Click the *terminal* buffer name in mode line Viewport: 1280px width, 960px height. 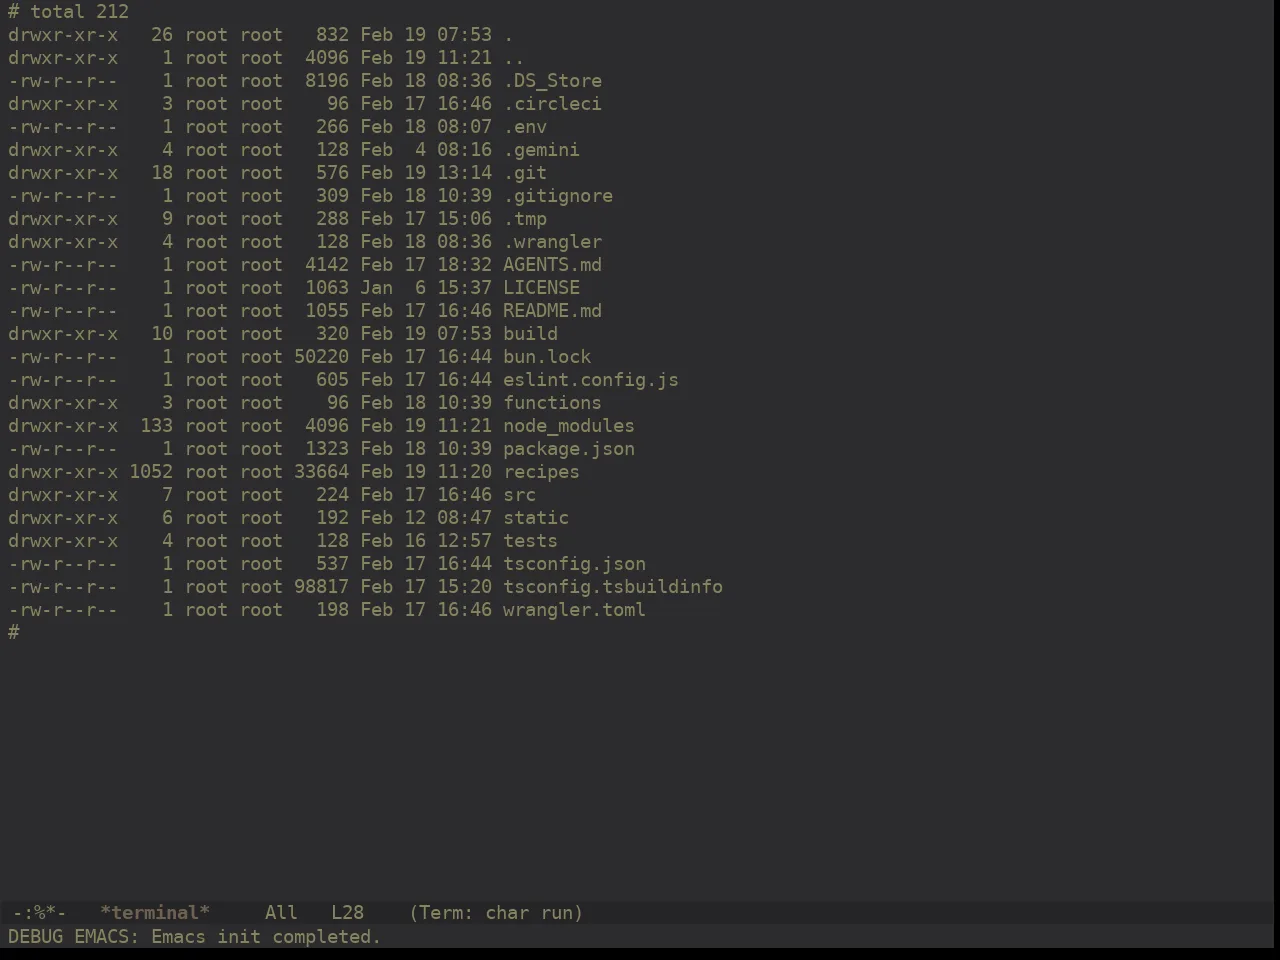click(155, 913)
